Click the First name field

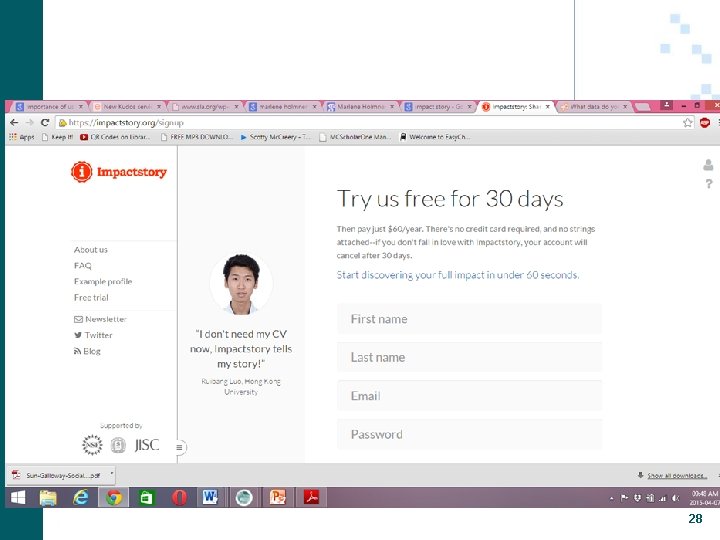point(469,319)
